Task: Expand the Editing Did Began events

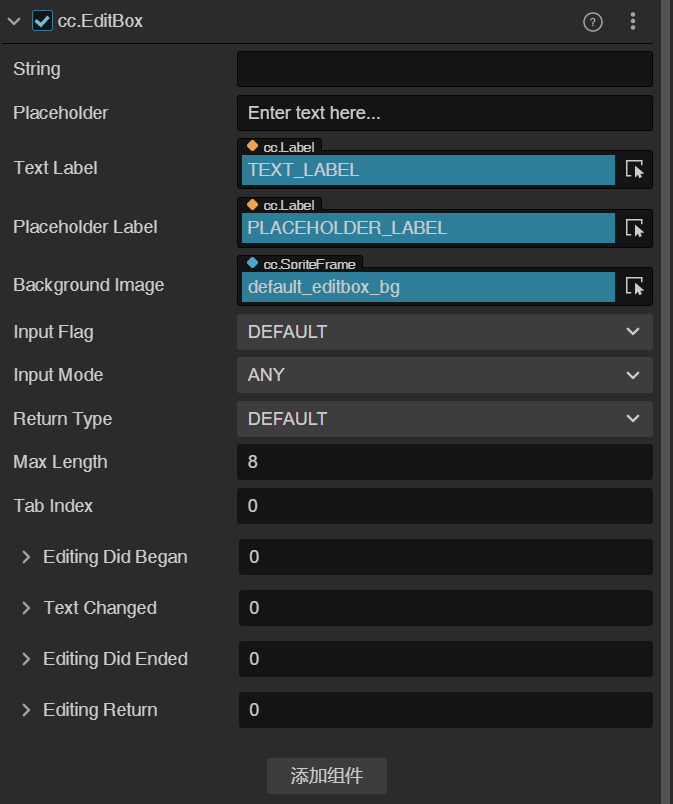Action: (x=26, y=557)
